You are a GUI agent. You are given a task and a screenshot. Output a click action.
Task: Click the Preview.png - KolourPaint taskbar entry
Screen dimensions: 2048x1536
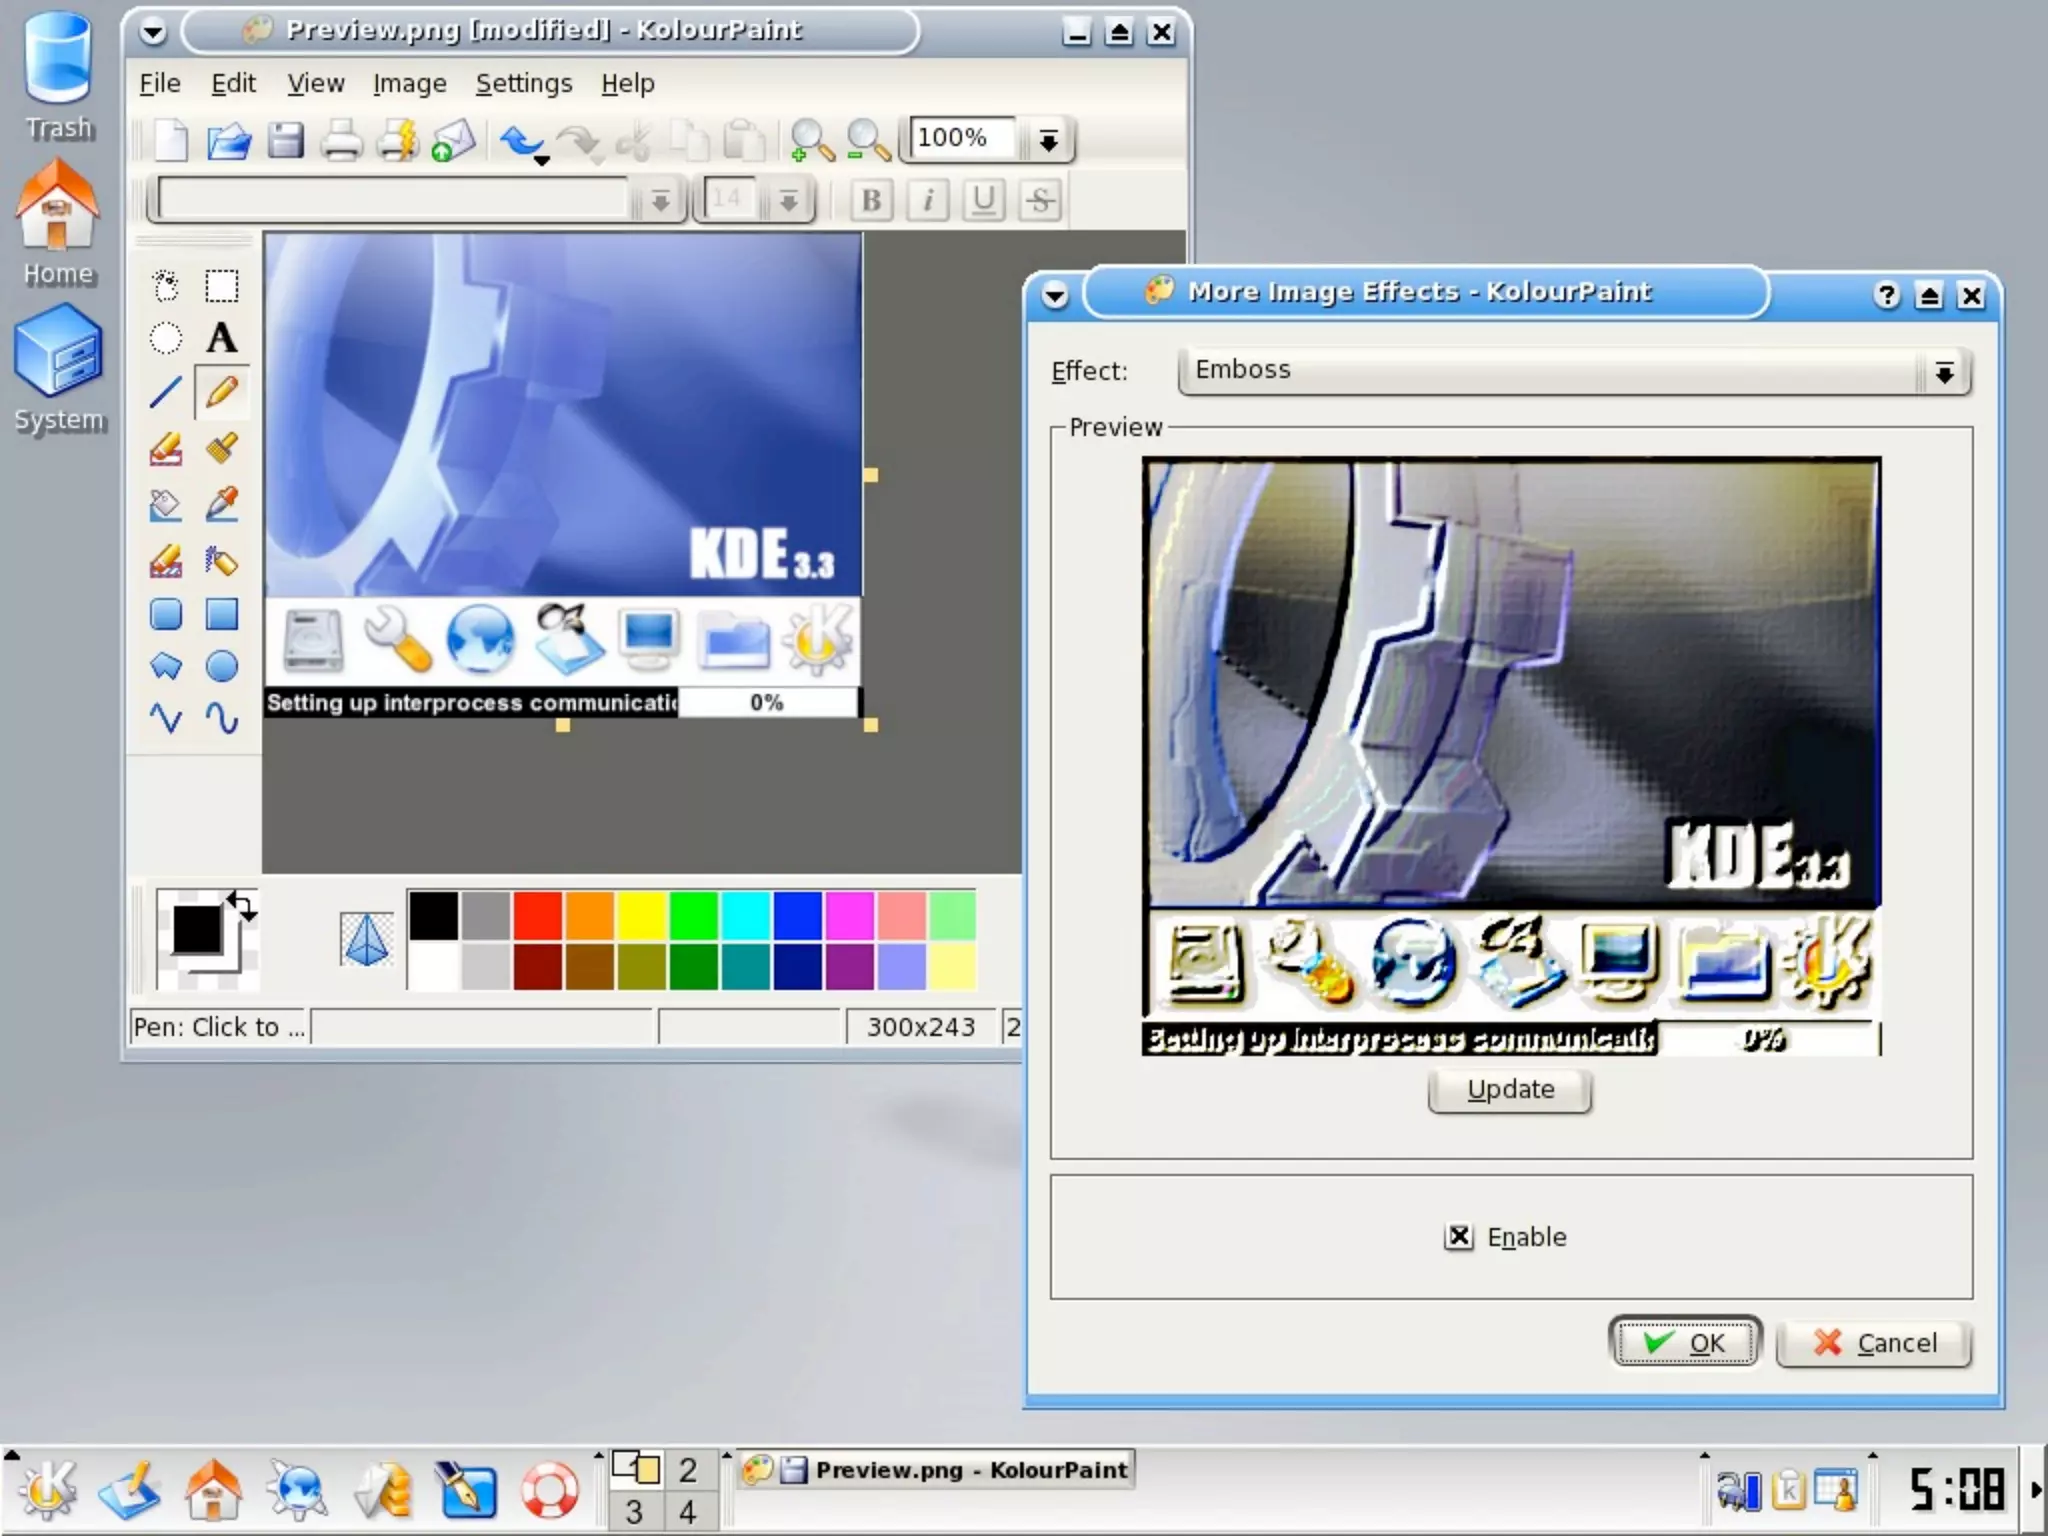(938, 1470)
